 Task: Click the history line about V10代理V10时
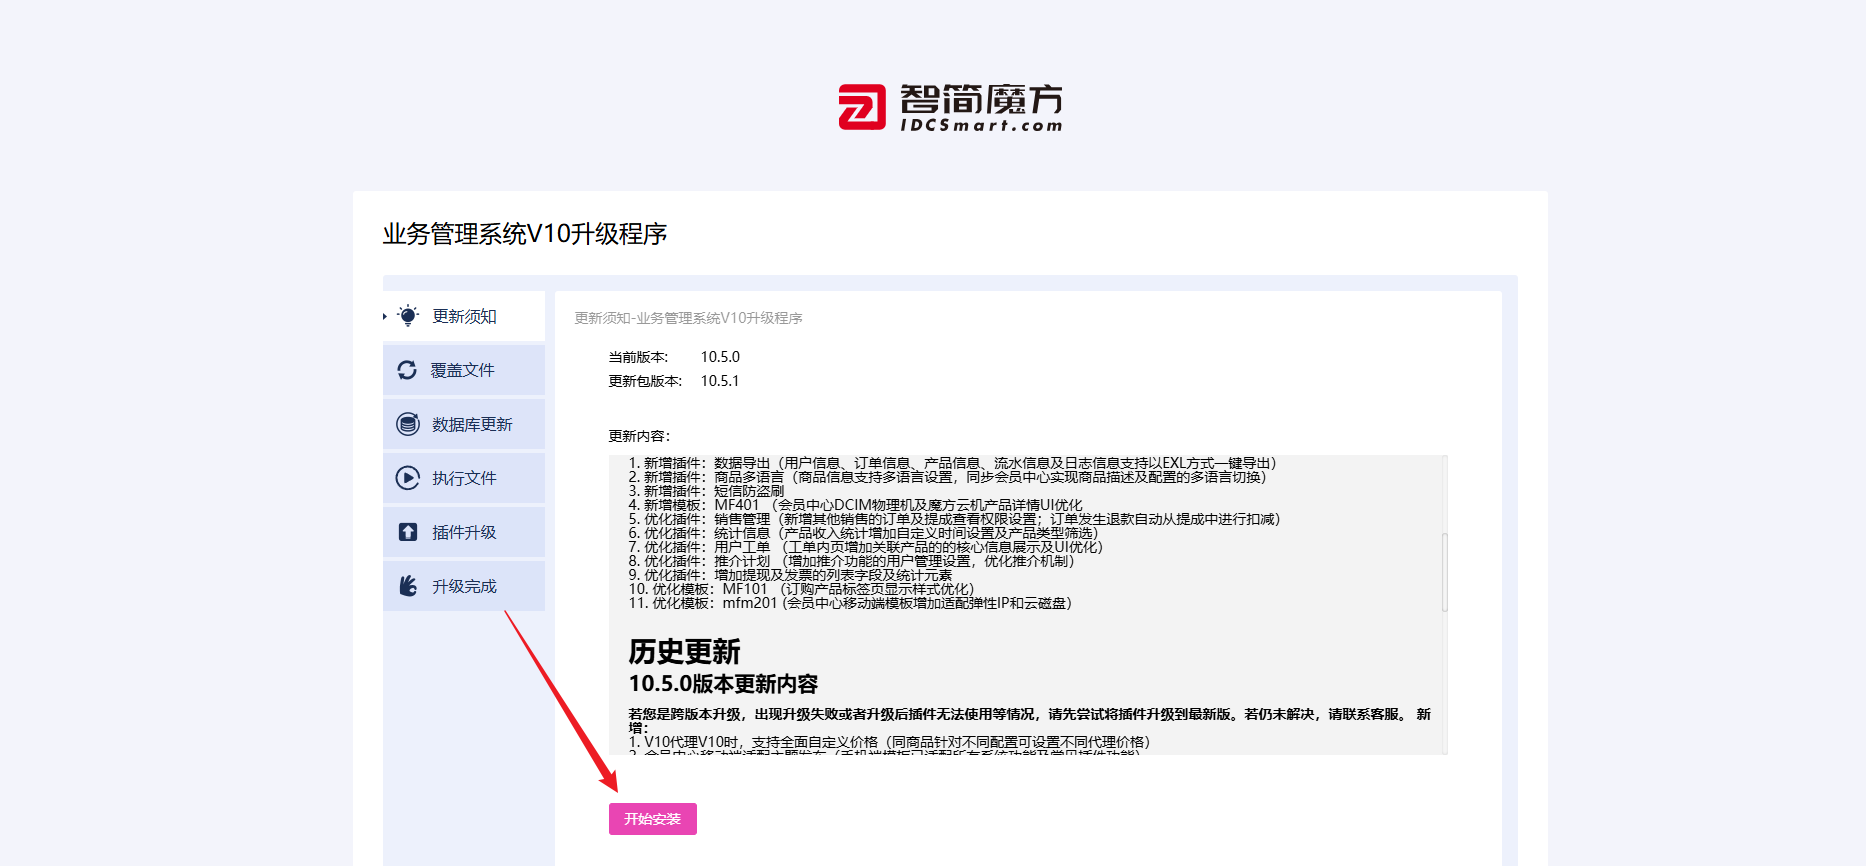click(x=889, y=742)
